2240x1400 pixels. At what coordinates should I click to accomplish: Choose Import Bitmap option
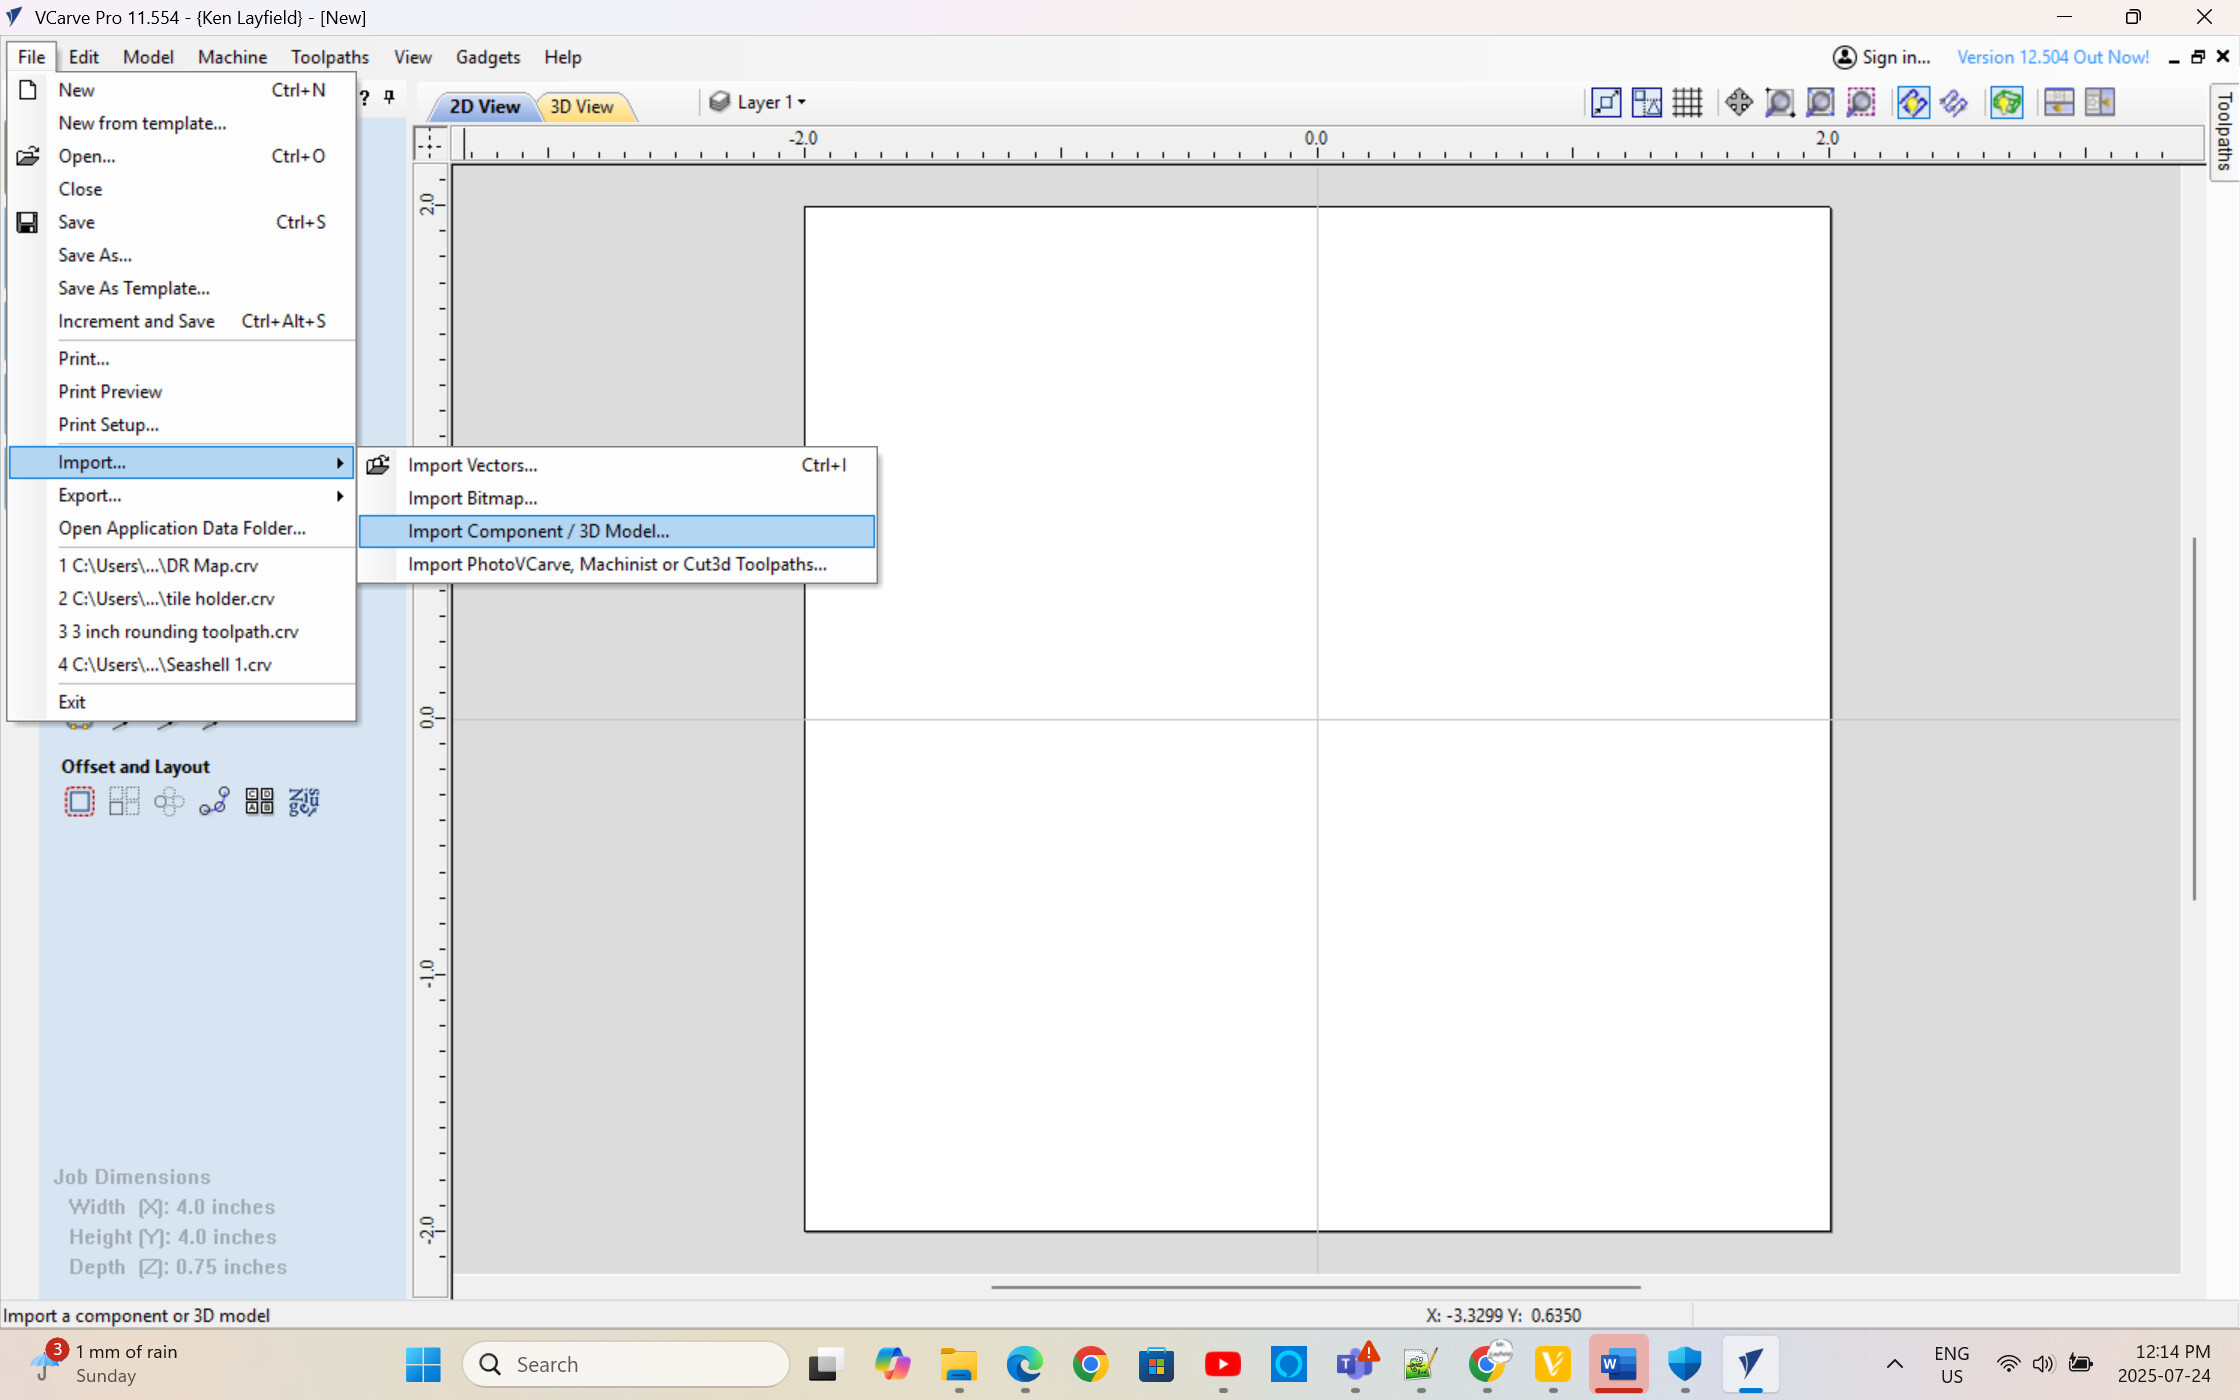click(x=617, y=498)
